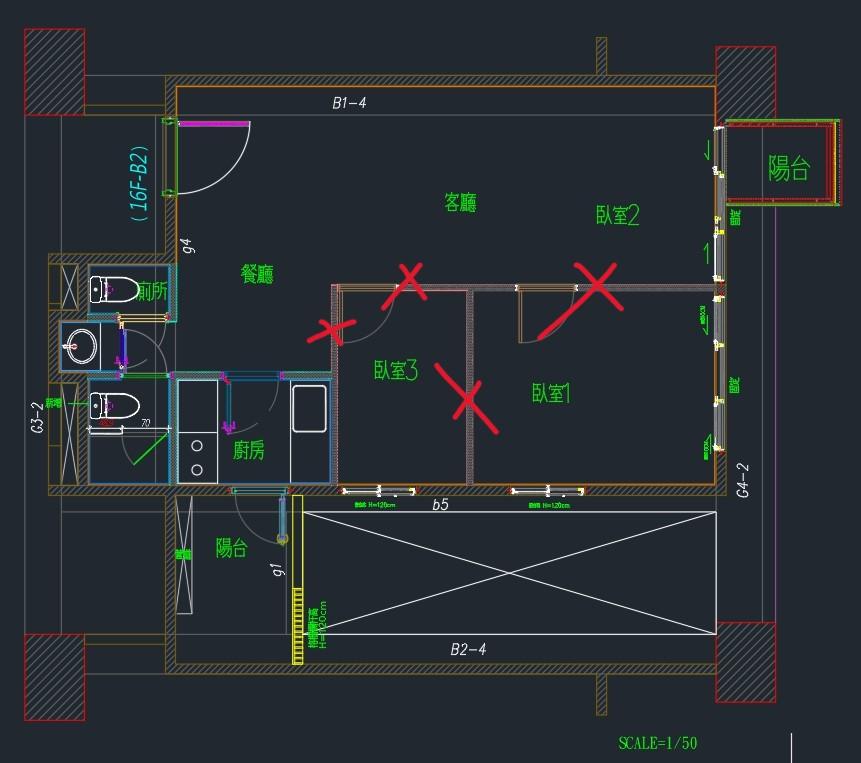Select the 客廳 room label
Screen dimensions: 861x763
coord(460,203)
